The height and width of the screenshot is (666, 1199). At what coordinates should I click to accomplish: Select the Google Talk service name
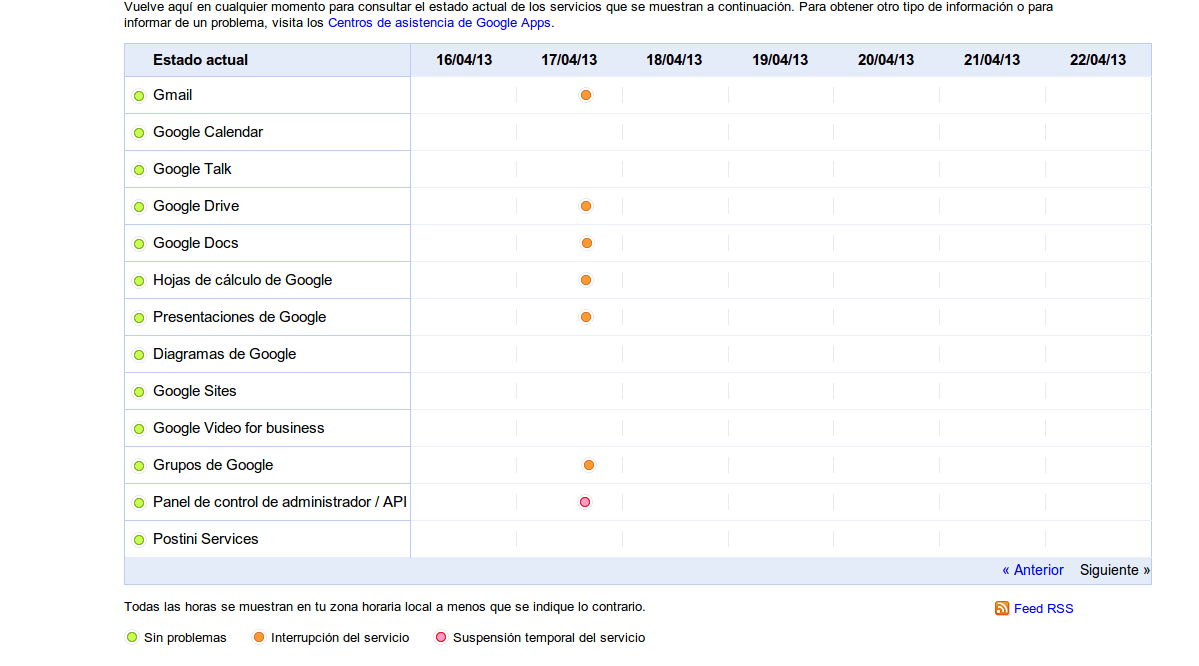[192, 169]
